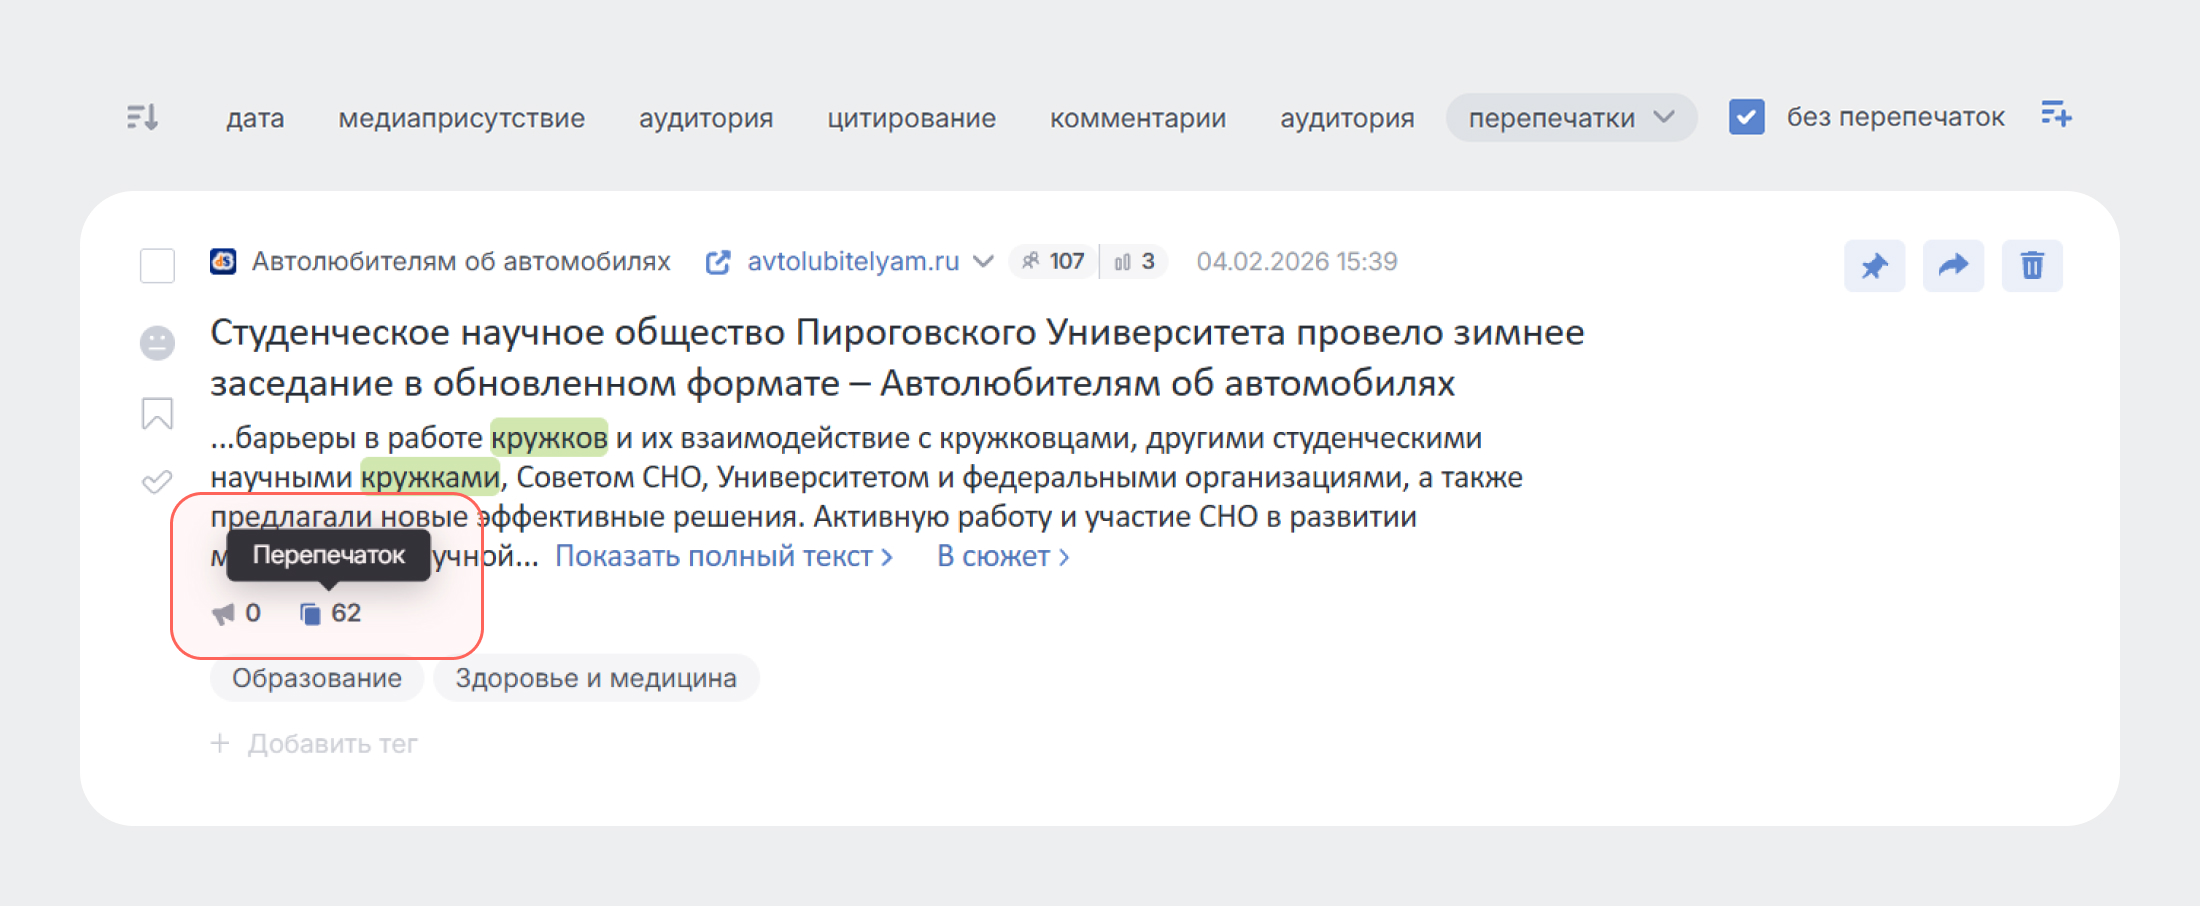
Task: Click 'Добавить тег' field
Action: tap(332, 744)
